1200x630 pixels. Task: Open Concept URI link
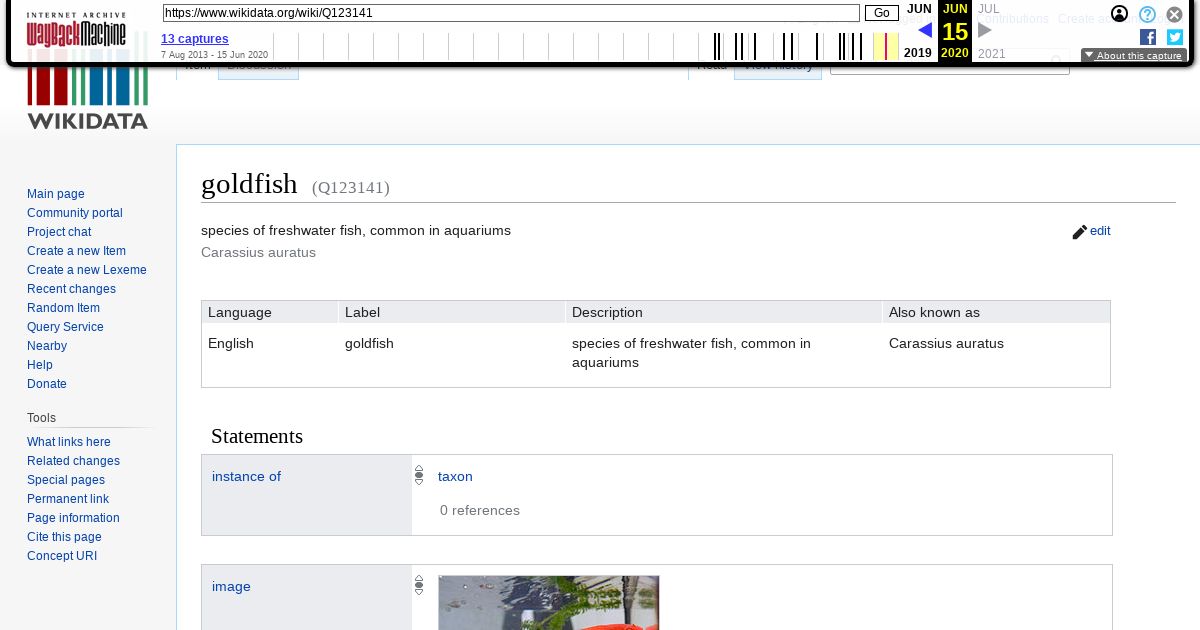pos(62,556)
